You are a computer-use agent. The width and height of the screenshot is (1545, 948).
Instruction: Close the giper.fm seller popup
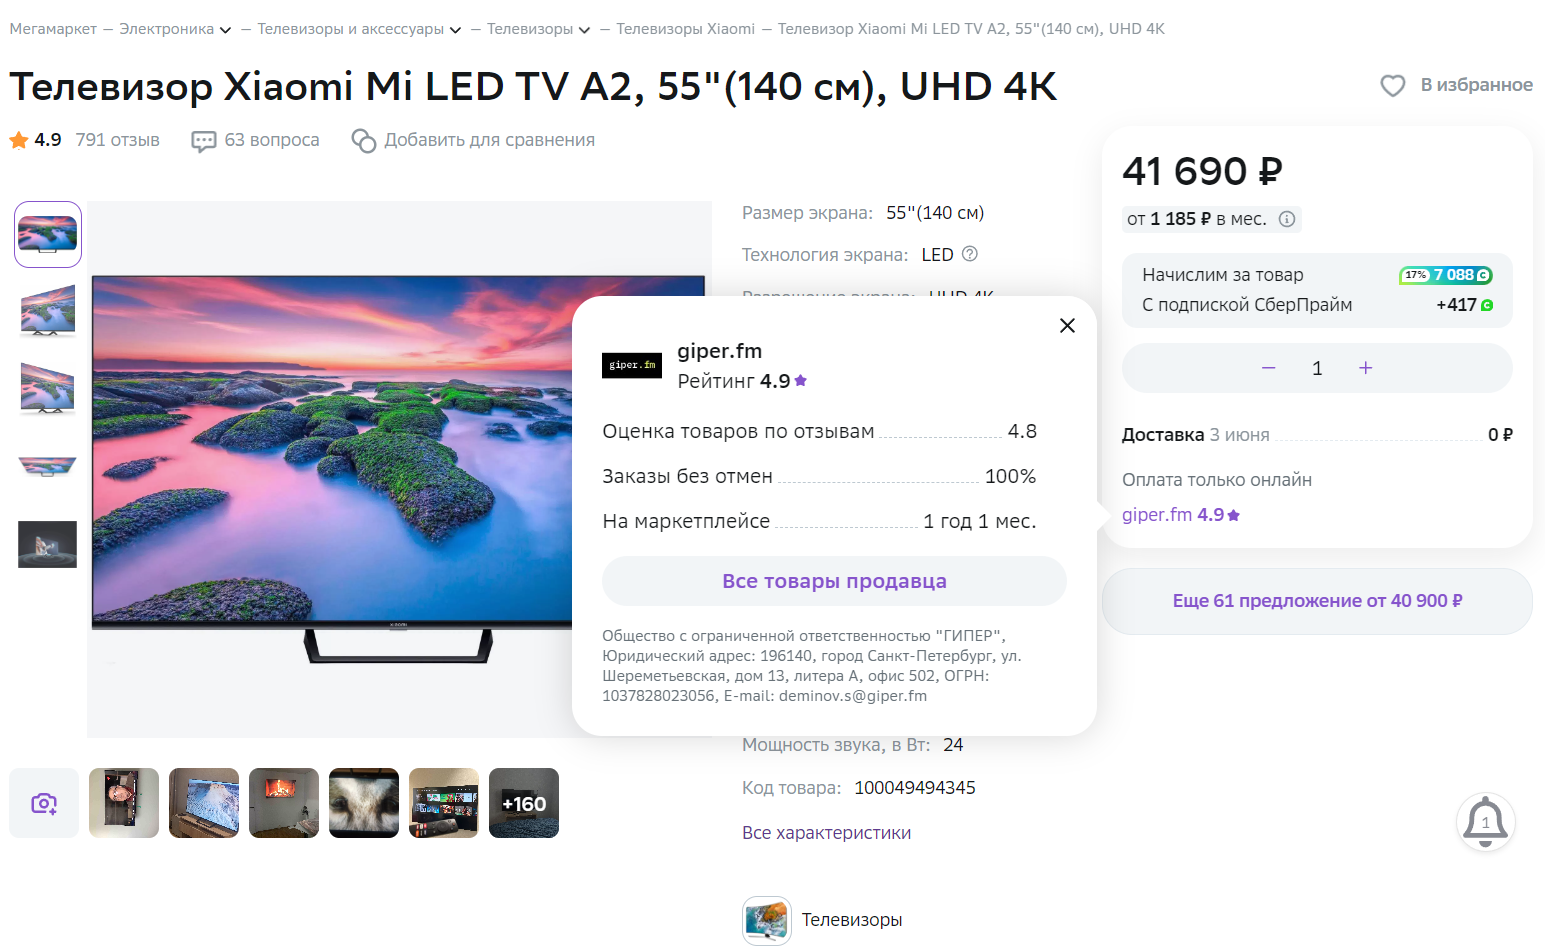tap(1067, 325)
